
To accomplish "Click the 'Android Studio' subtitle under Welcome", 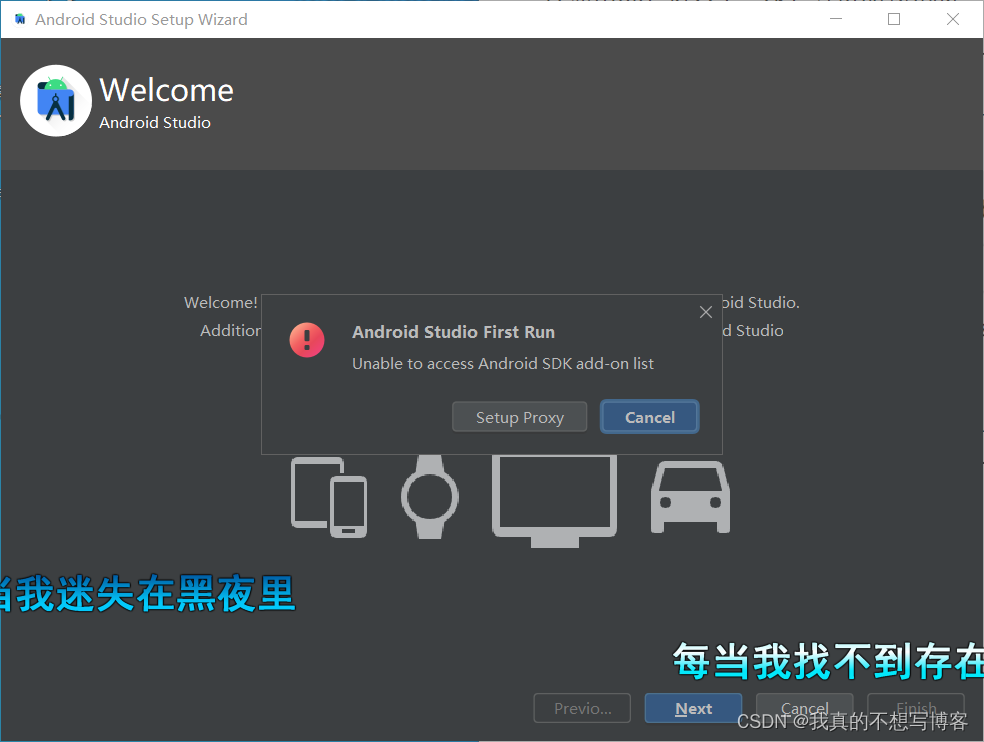I will [154, 122].
